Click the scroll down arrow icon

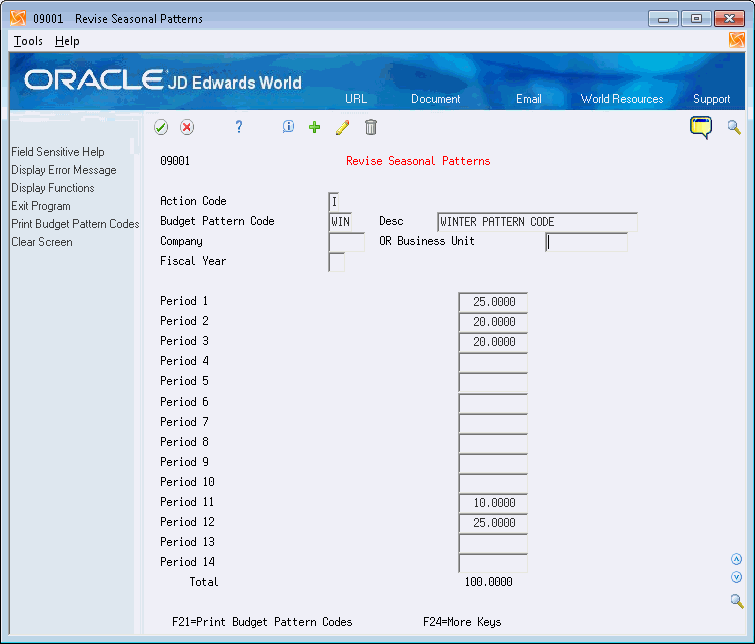(736, 577)
